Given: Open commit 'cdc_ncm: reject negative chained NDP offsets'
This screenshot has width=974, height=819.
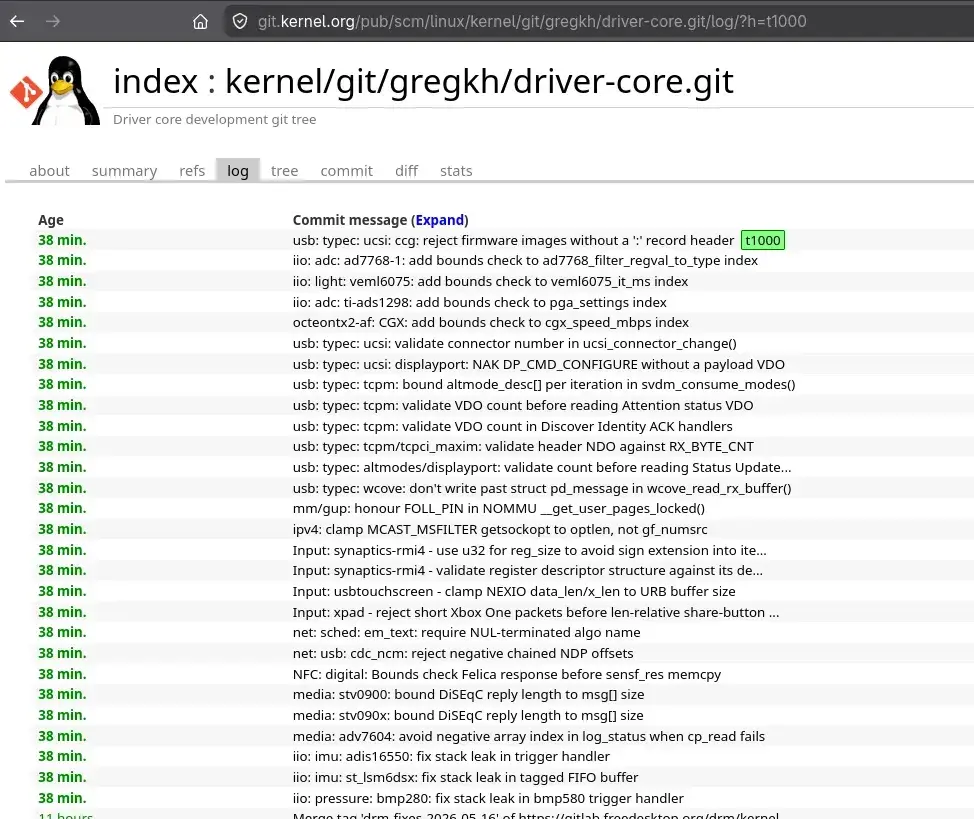Looking at the screenshot, I should pos(463,654).
